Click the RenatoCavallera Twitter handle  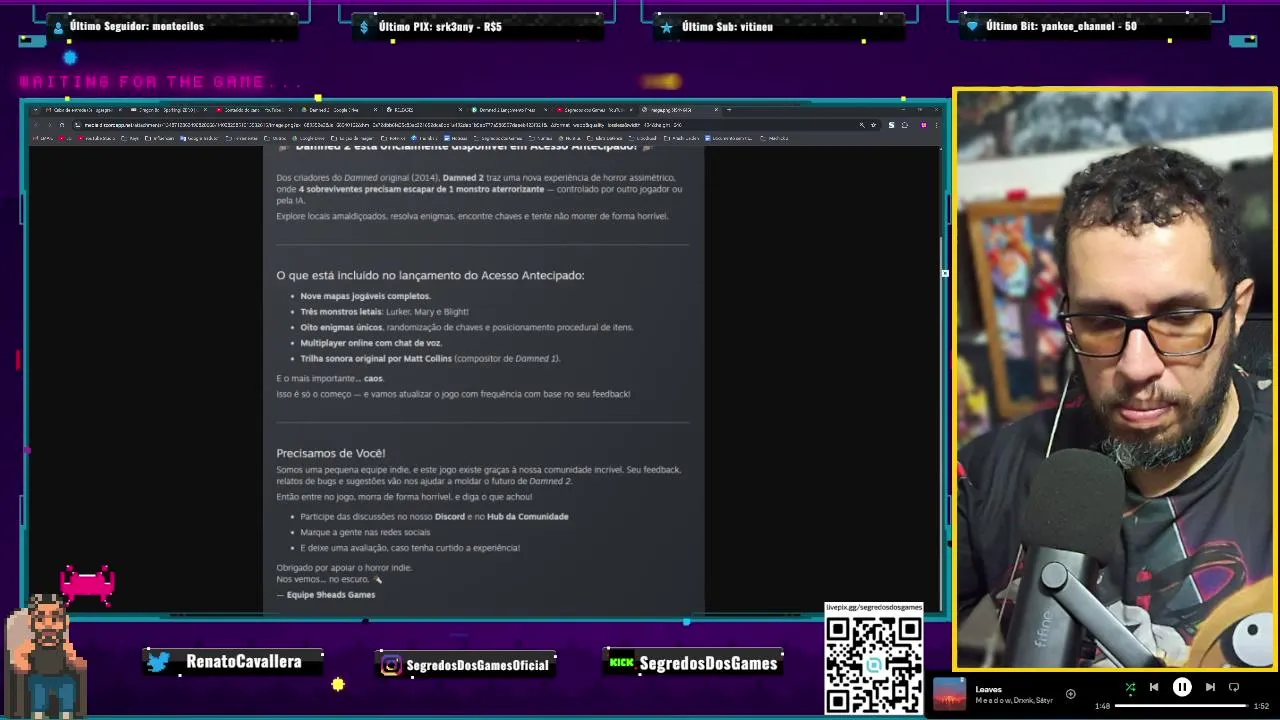pyautogui.click(x=244, y=662)
